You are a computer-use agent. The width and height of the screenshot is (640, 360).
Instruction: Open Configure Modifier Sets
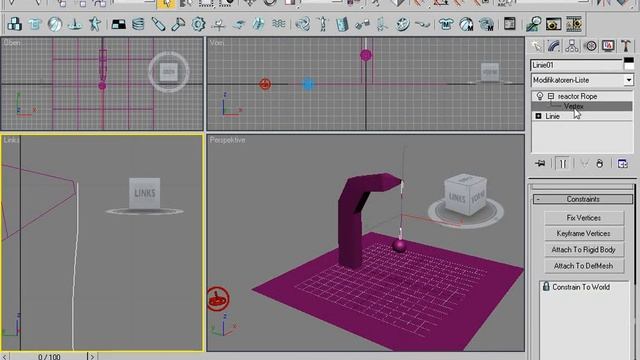(x=622, y=164)
